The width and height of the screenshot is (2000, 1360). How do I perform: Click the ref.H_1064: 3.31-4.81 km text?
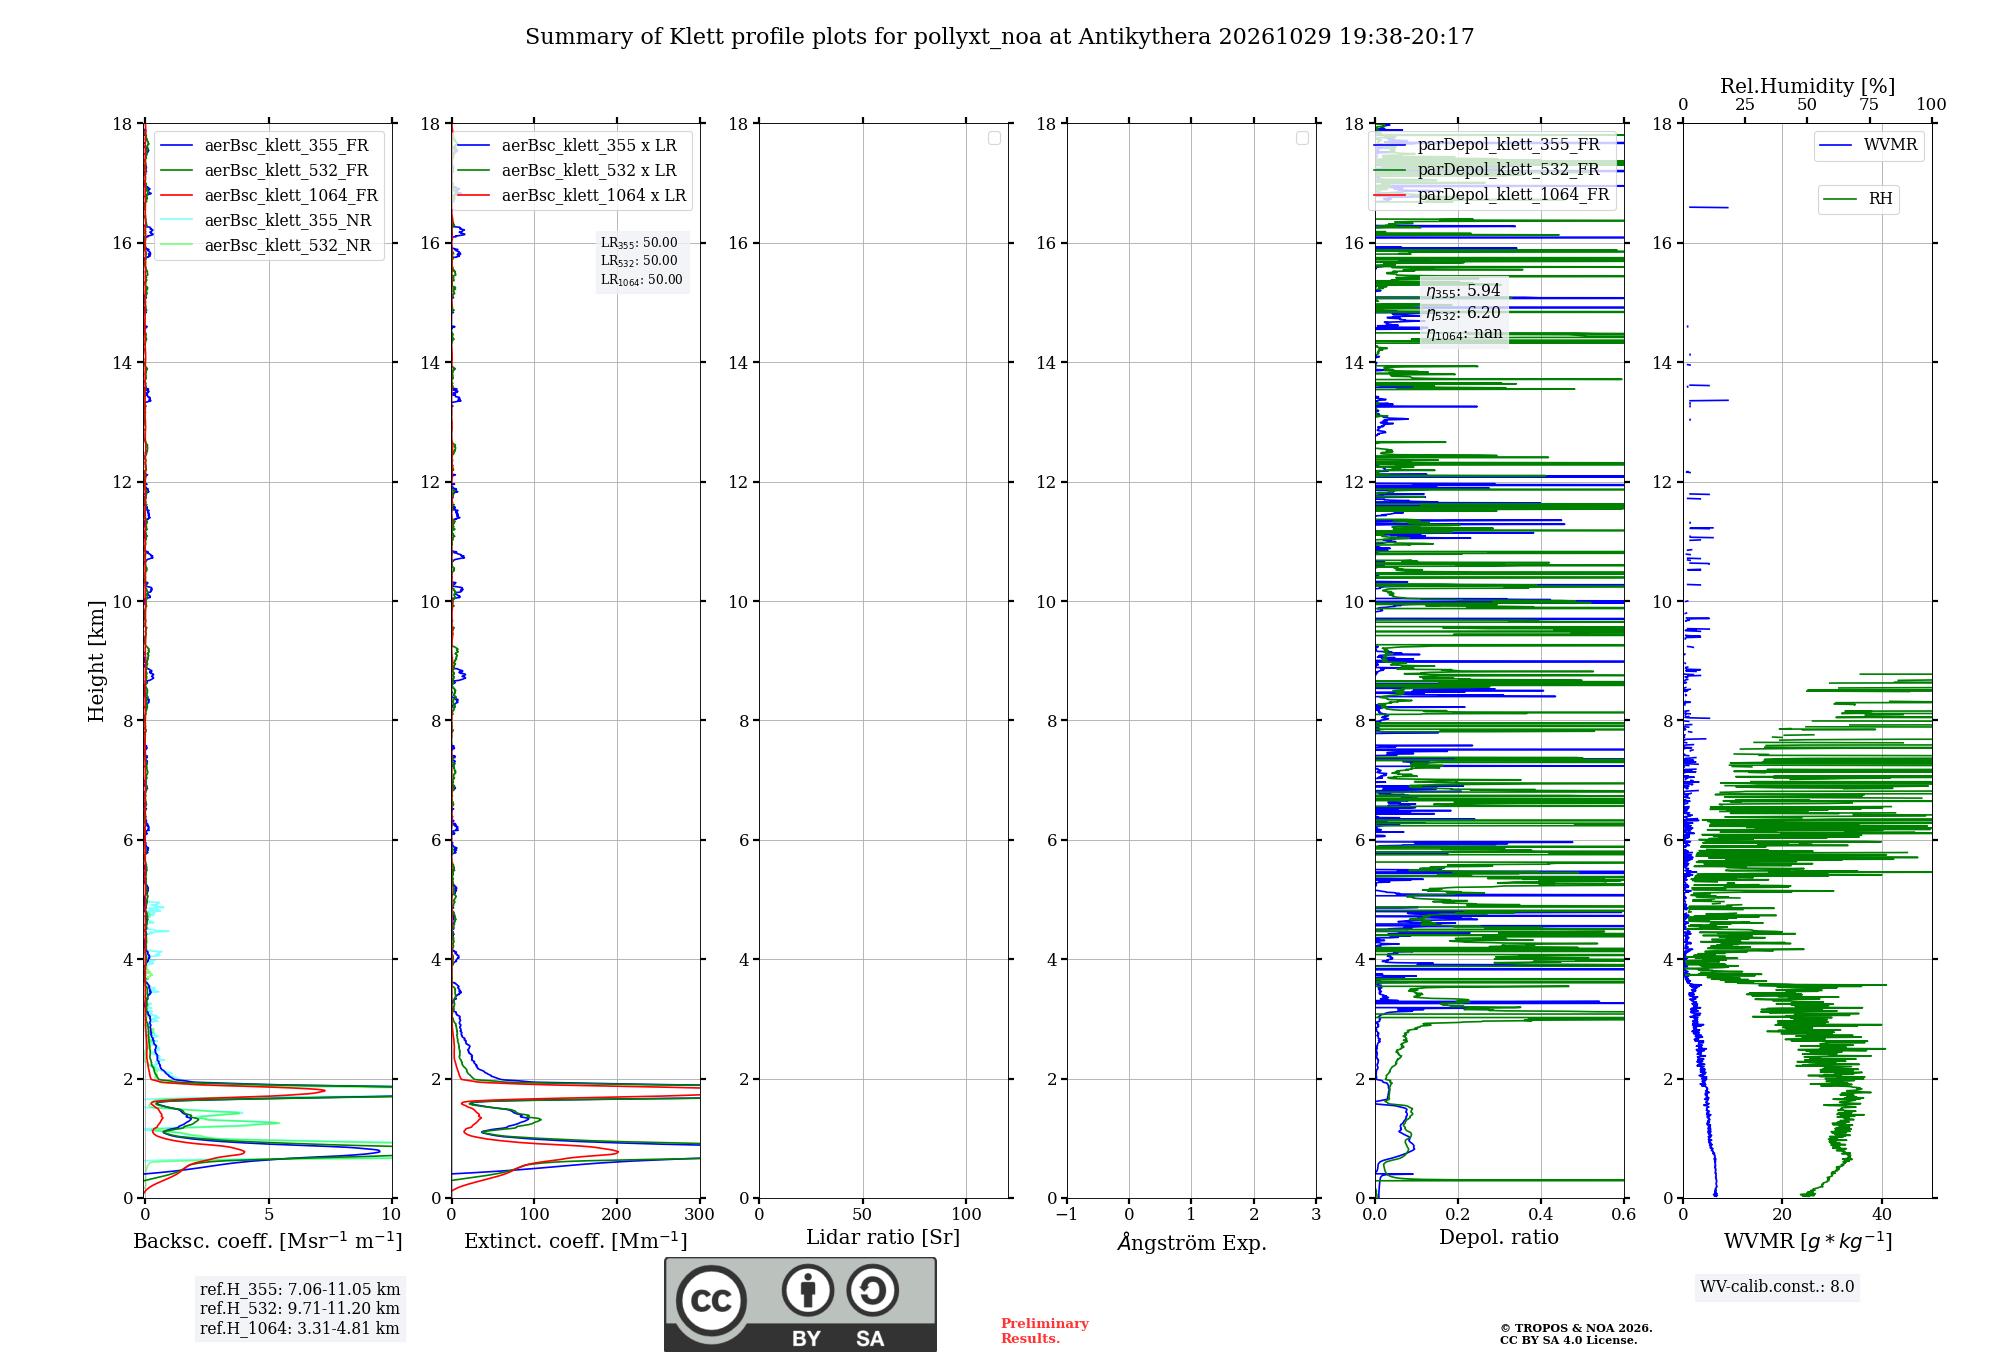click(x=300, y=1329)
